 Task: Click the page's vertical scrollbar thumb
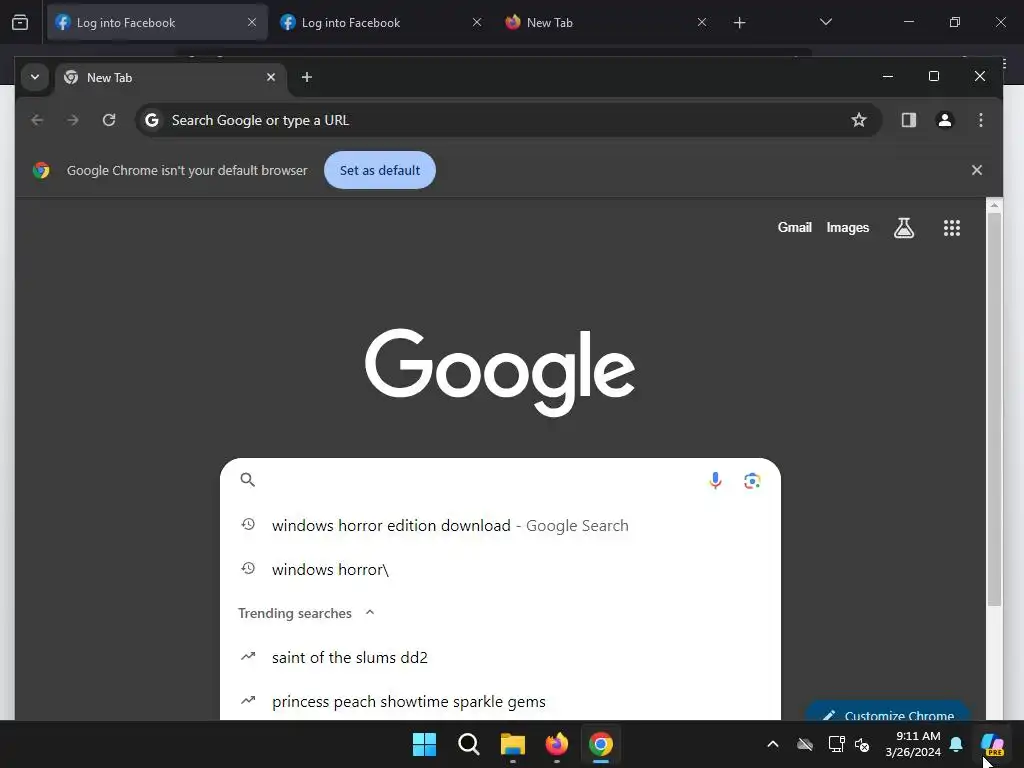[x=994, y=409]
